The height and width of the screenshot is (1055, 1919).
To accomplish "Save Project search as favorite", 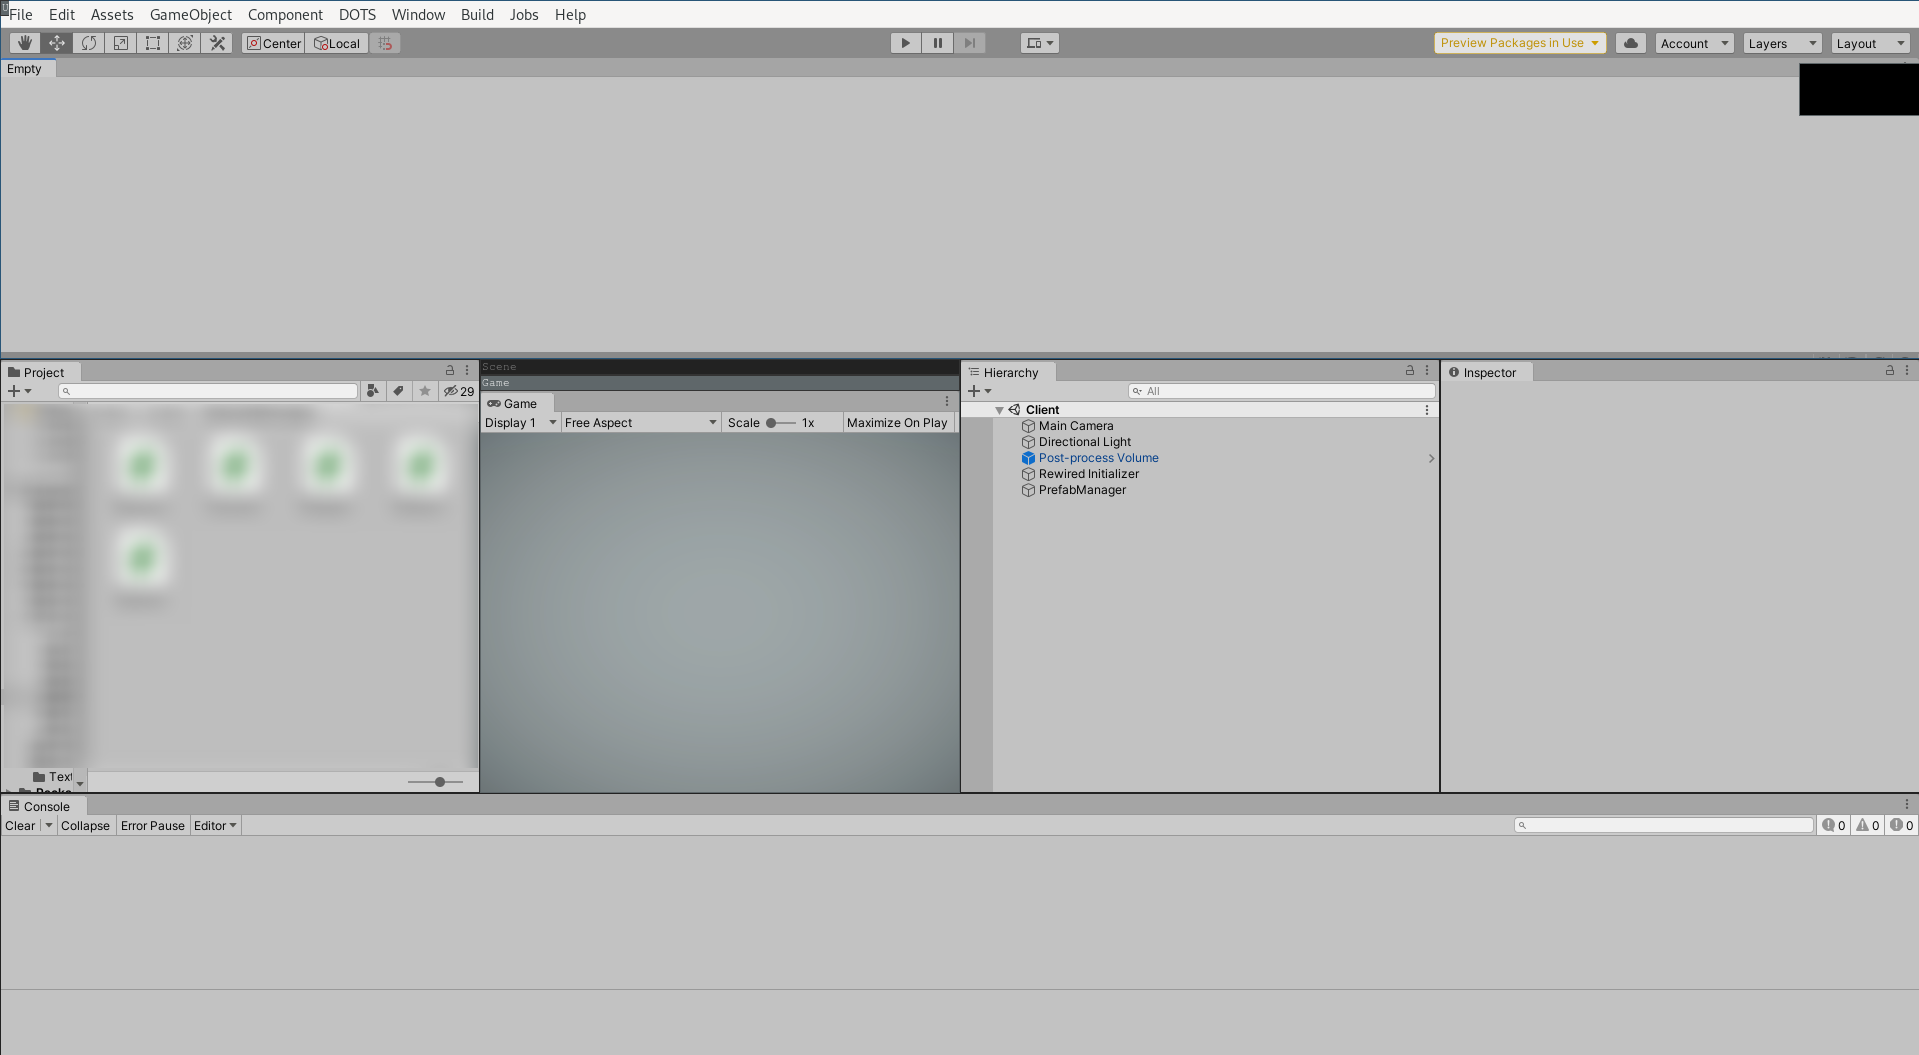I will point(425,391).
